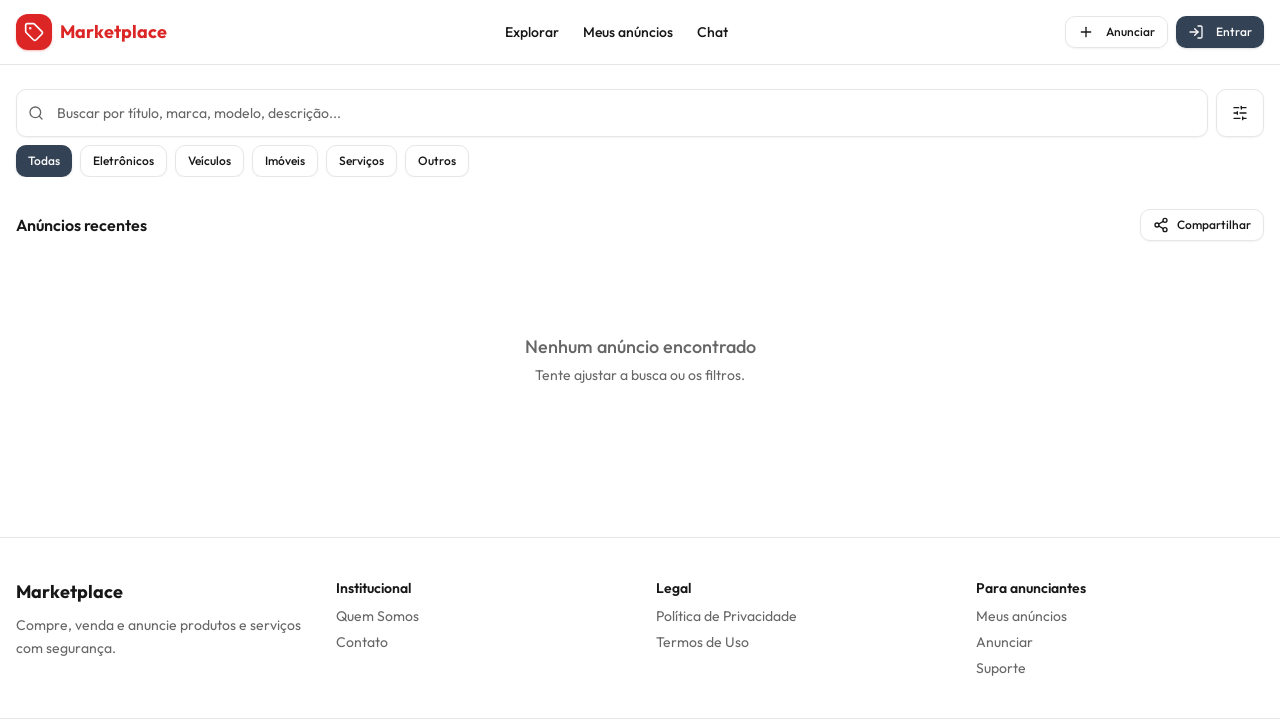Click the footer Marketplace title
The height and width of the screenshot is (720, 1280).
(x=69, y=591)
